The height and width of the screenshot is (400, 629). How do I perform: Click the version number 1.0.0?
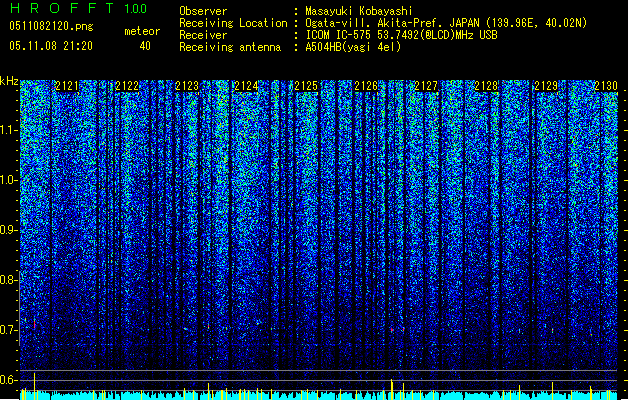click(136, 9)
